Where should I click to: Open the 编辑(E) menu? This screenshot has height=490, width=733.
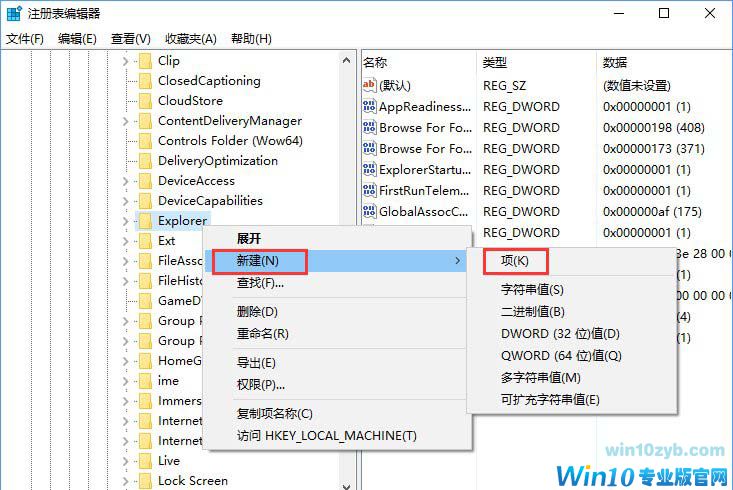pyautogui.click(x=77, y=39)
